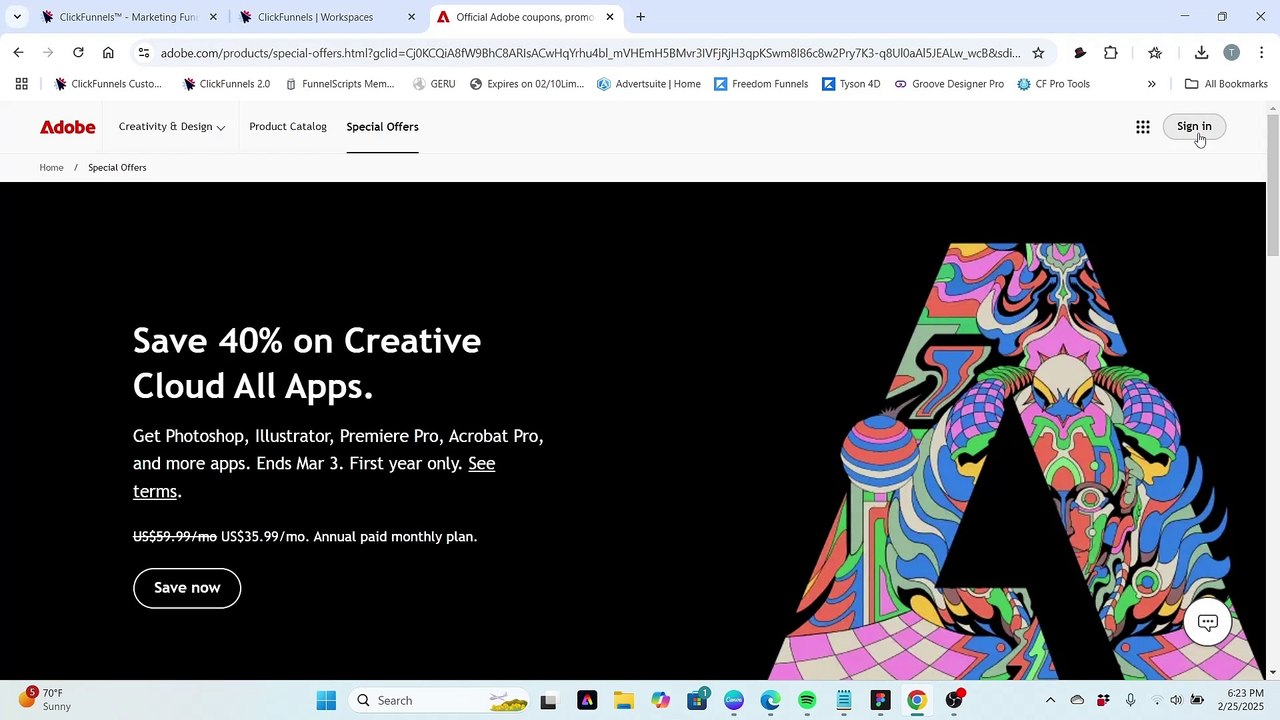
Task: Expand the Creativity & Design menu
Action: 171,127
